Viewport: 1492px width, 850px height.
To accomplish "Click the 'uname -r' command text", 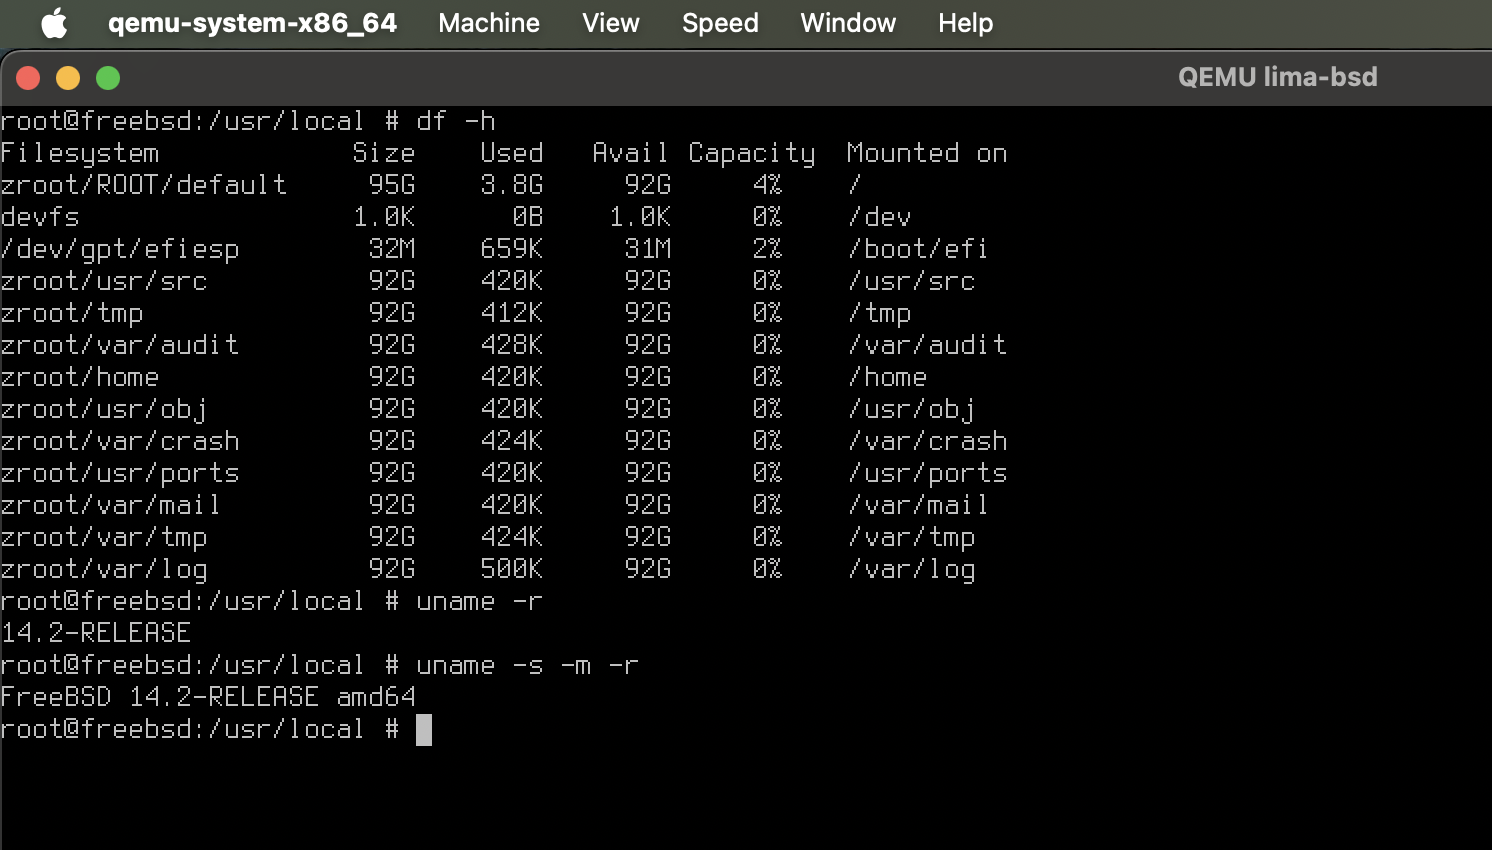I will [480, 601].
